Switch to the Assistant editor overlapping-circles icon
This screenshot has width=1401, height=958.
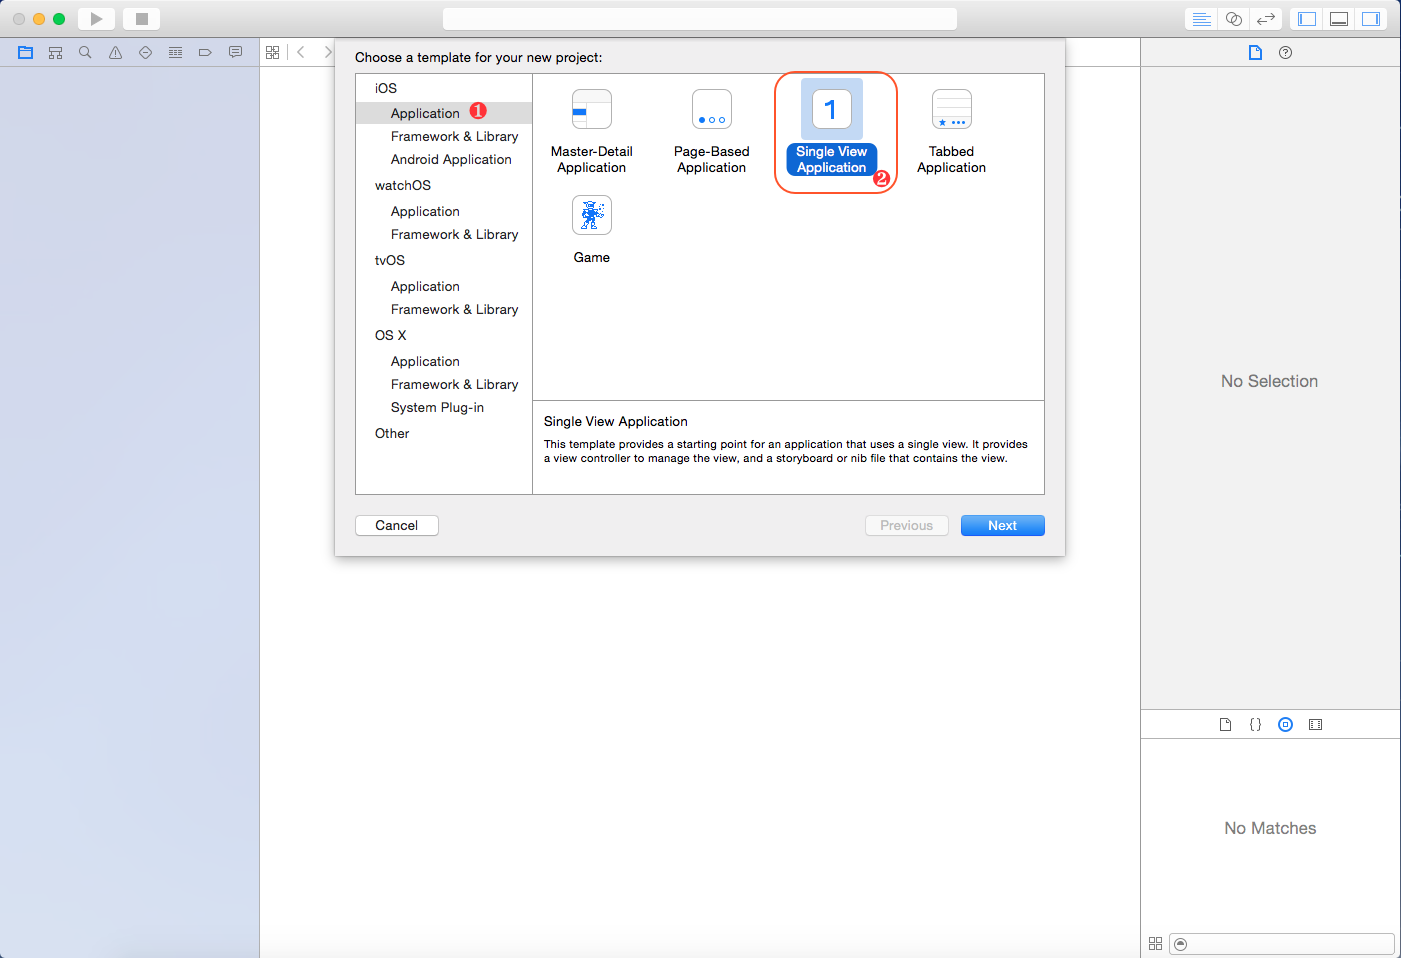click(1234, 19)
